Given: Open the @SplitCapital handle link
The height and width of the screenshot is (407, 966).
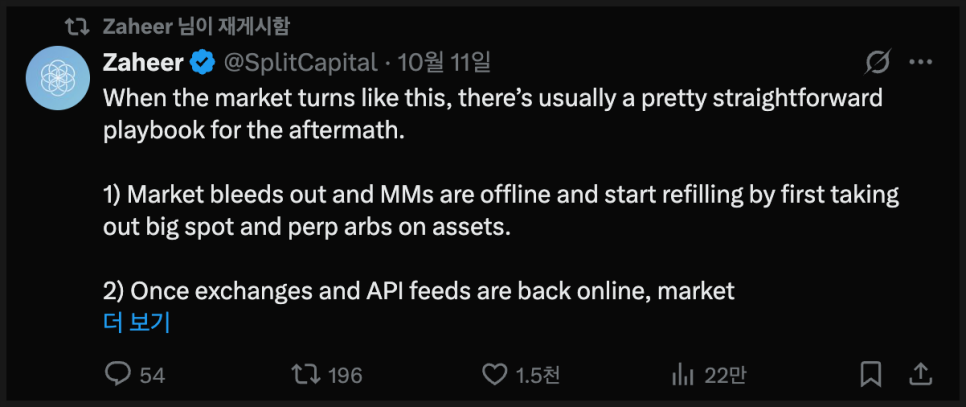Looking at the screenshot, I should (298, 63).
